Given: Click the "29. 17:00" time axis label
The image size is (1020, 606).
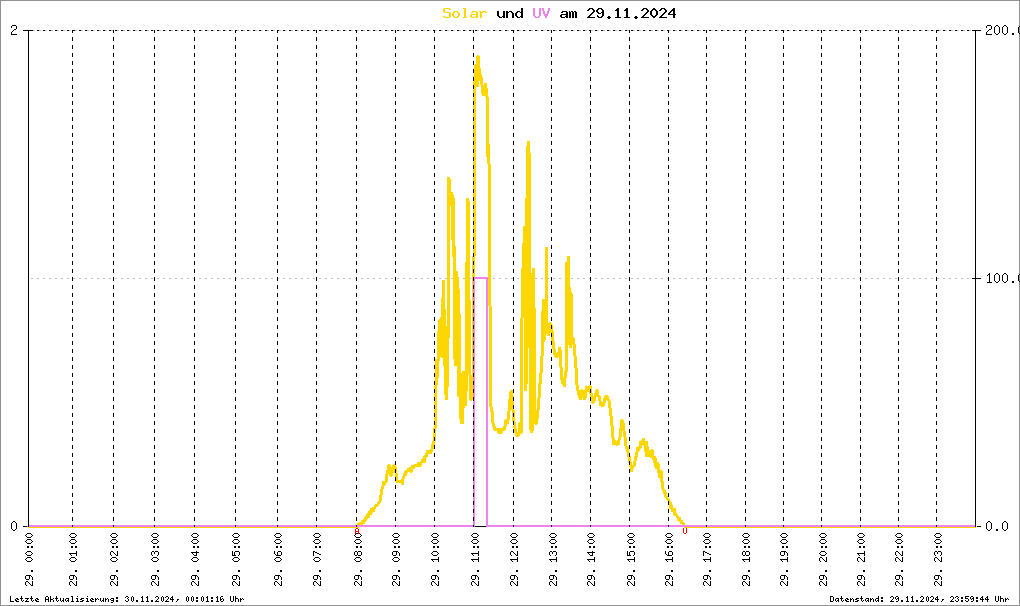Looking at the screenshot, I should (706, 559).
